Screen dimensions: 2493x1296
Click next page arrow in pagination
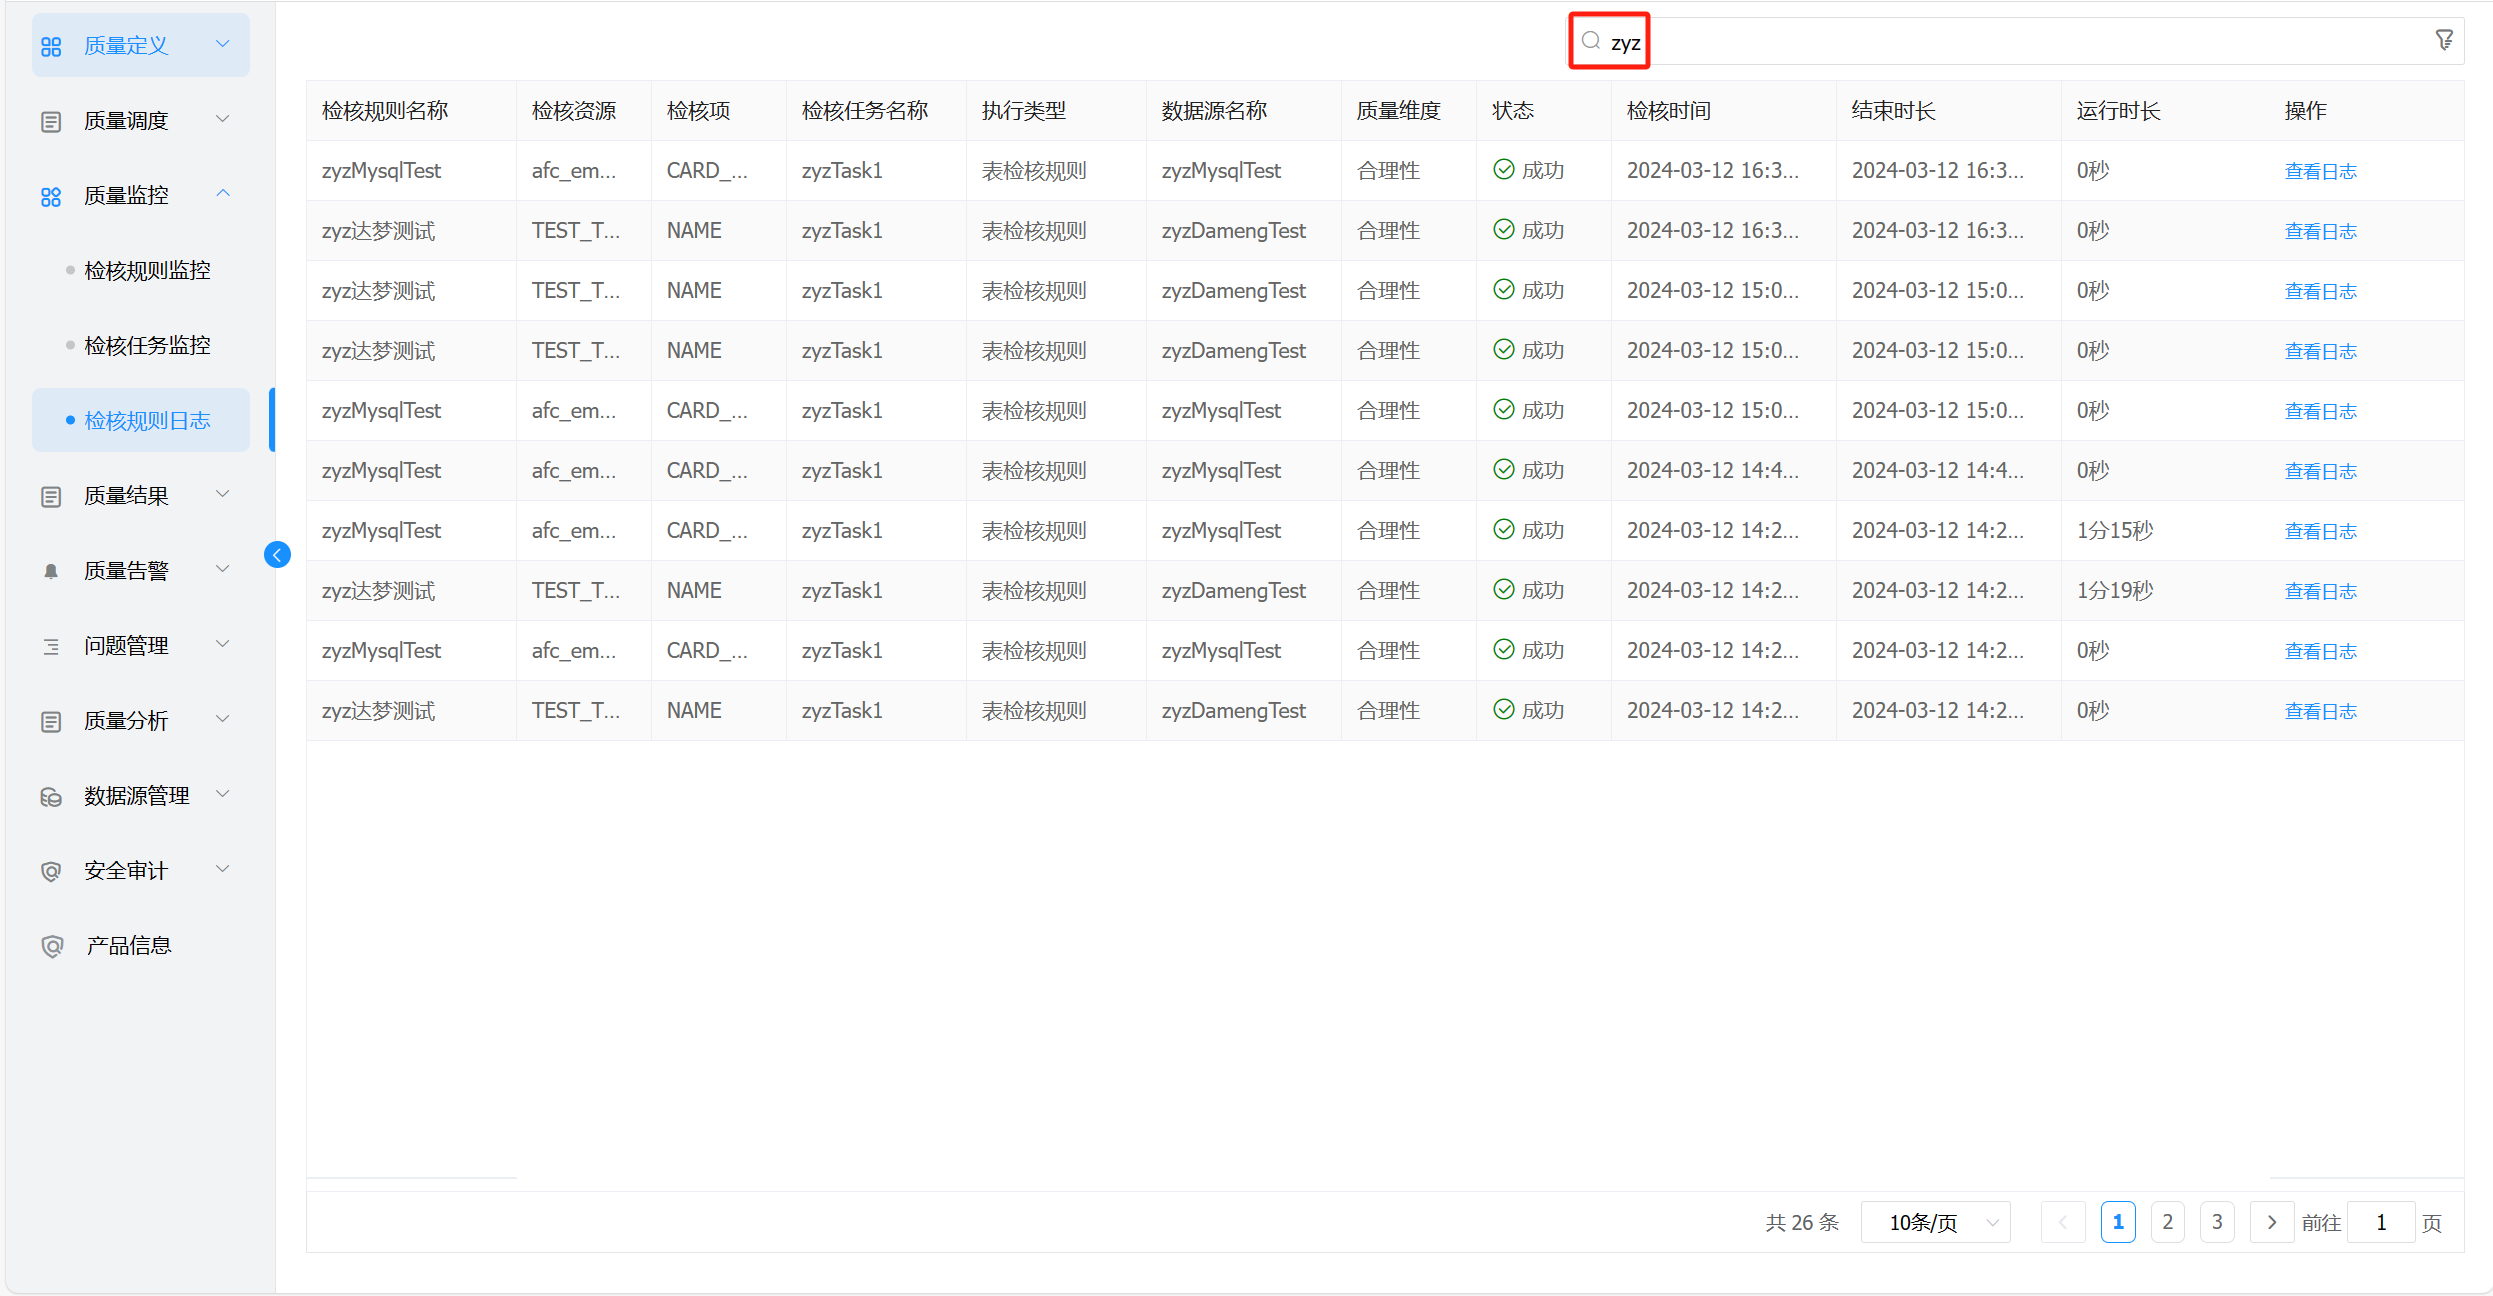tap(2271, 1222)
